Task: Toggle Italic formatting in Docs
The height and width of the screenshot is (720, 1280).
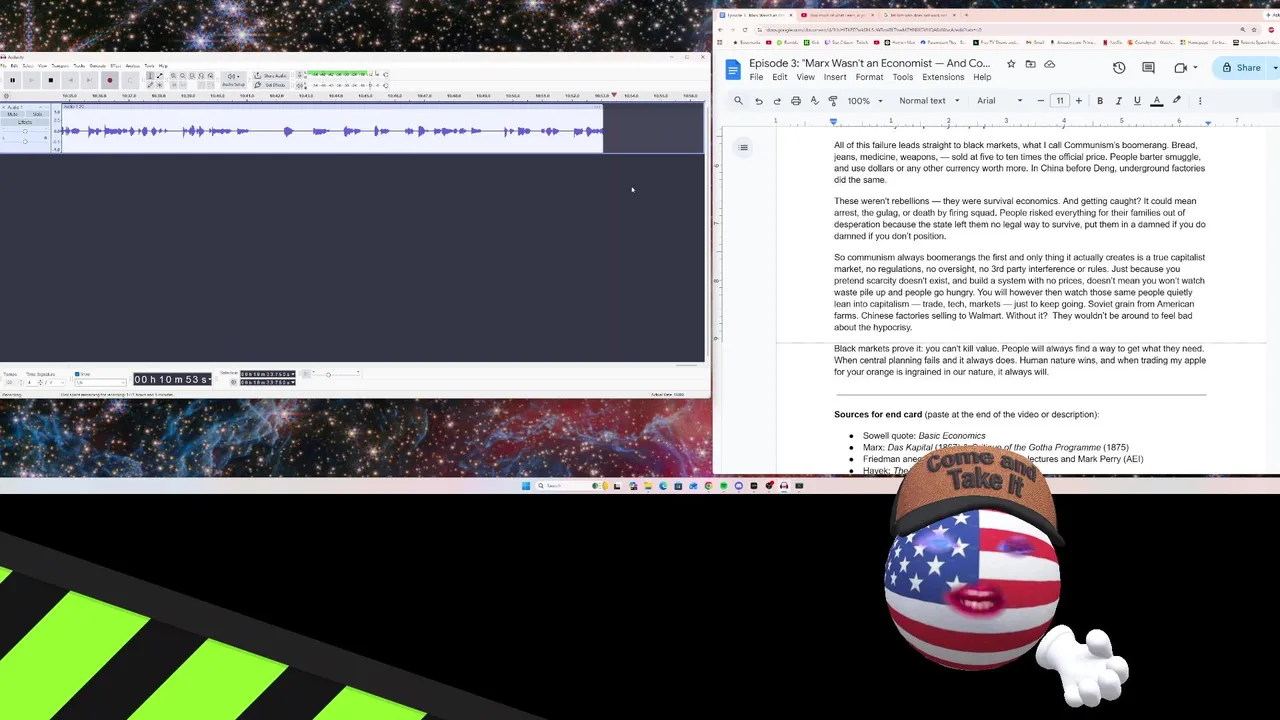Action: pyautogui.click(x=1119, y=101)
